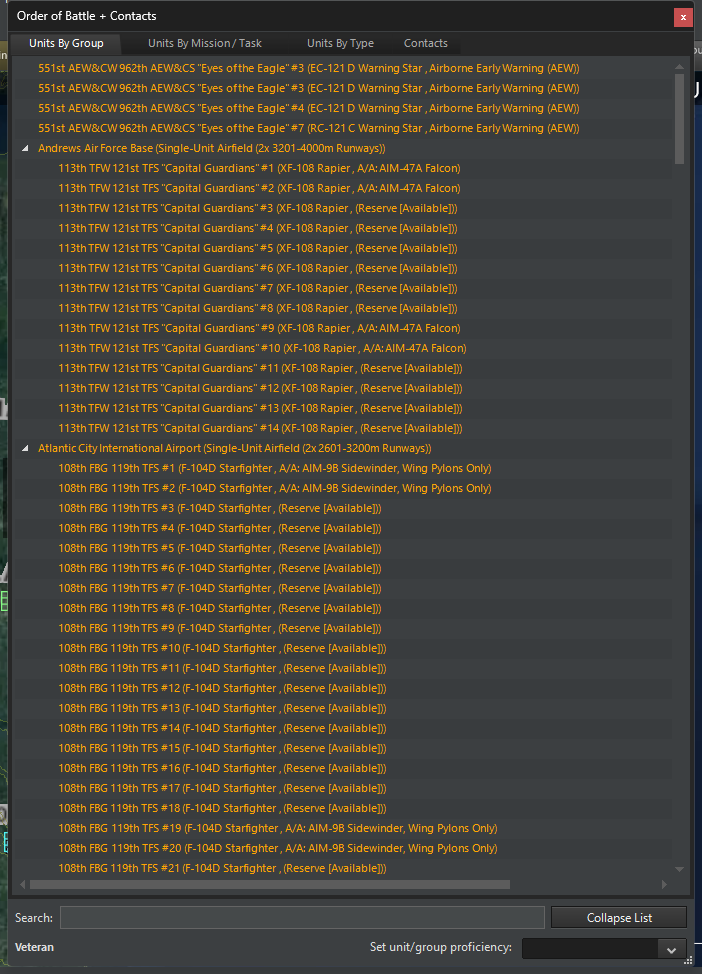
Task: Click vertical scrollbar down arrow
Action: click(679, 869)
